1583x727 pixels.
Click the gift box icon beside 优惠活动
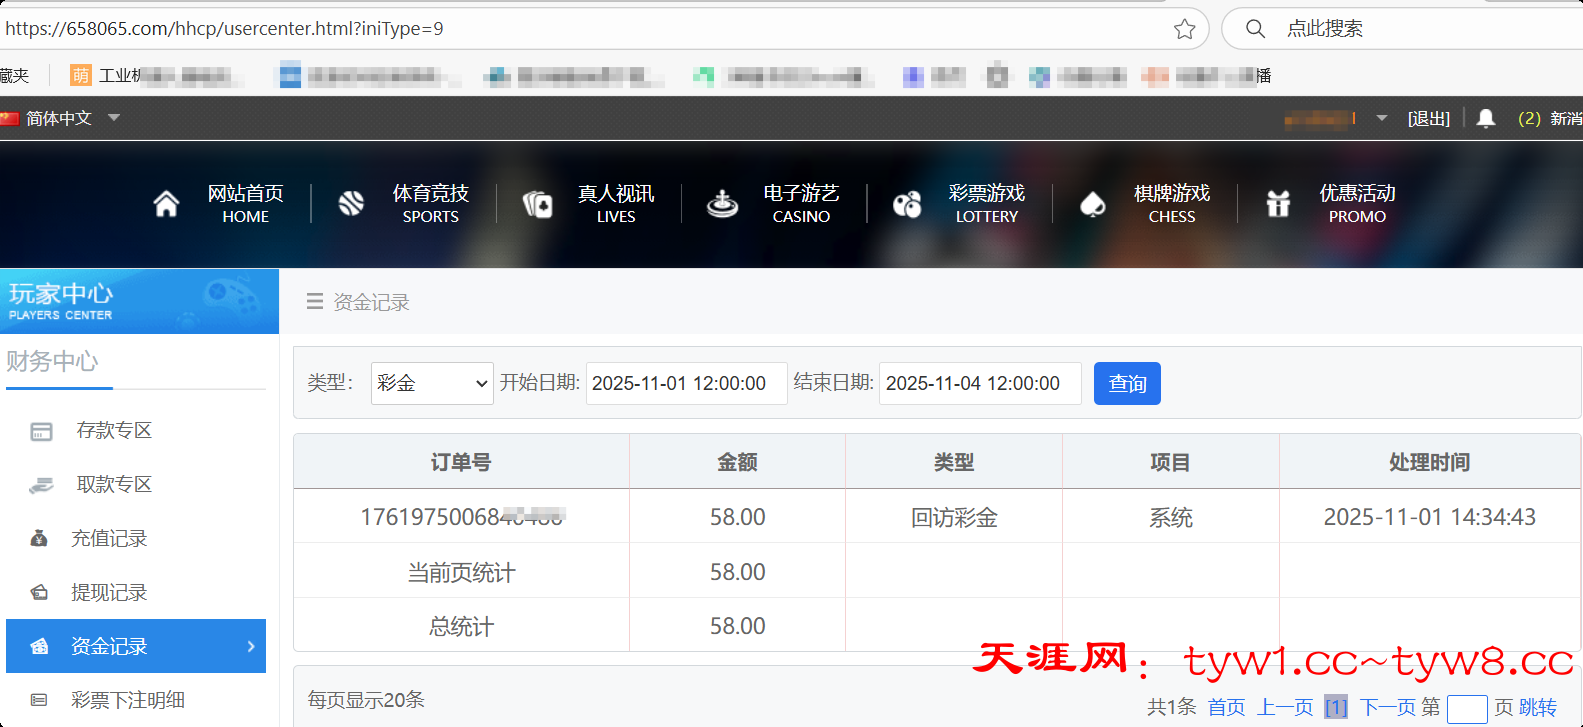coord(1278,204)
